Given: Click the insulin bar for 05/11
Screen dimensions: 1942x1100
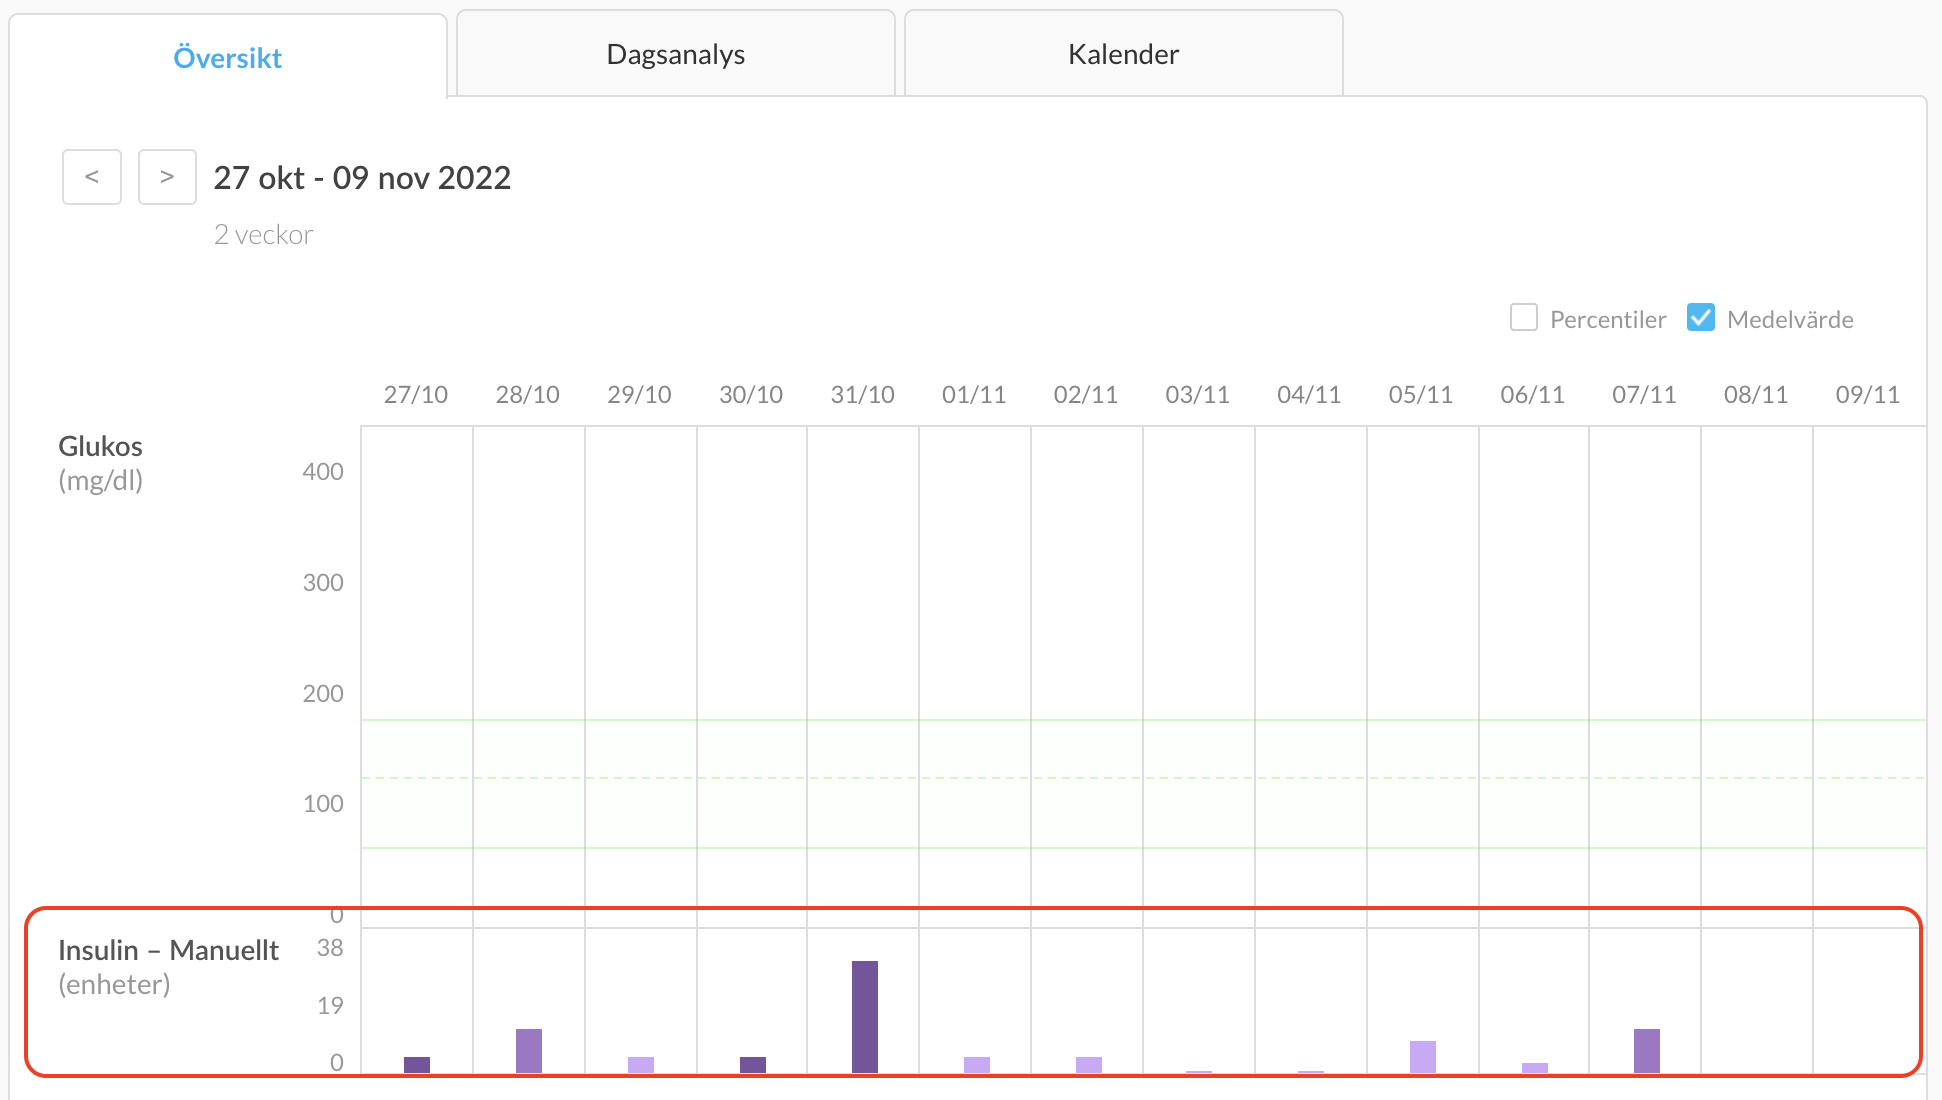Looking at the screenshot, I should point(1423,1057).
